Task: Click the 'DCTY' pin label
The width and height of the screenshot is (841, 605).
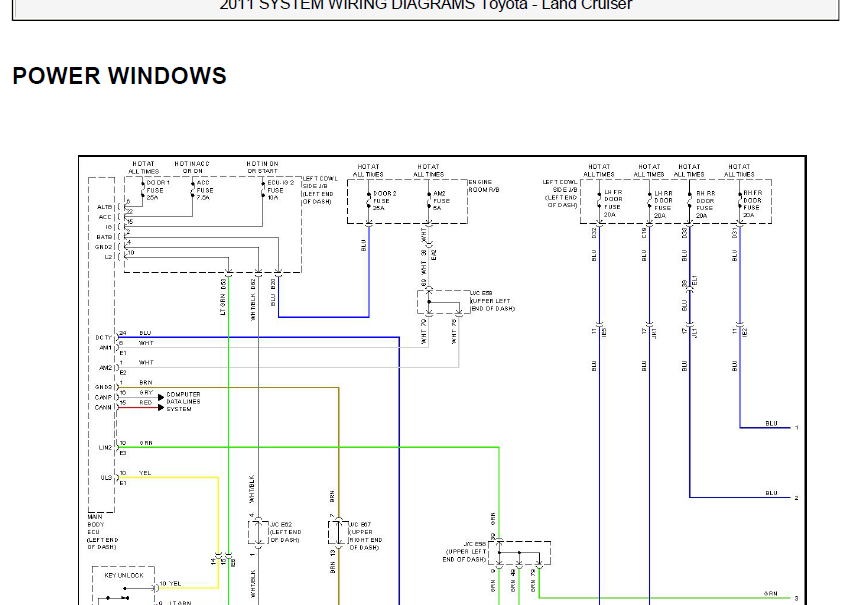Action: (x=104, y=338)
